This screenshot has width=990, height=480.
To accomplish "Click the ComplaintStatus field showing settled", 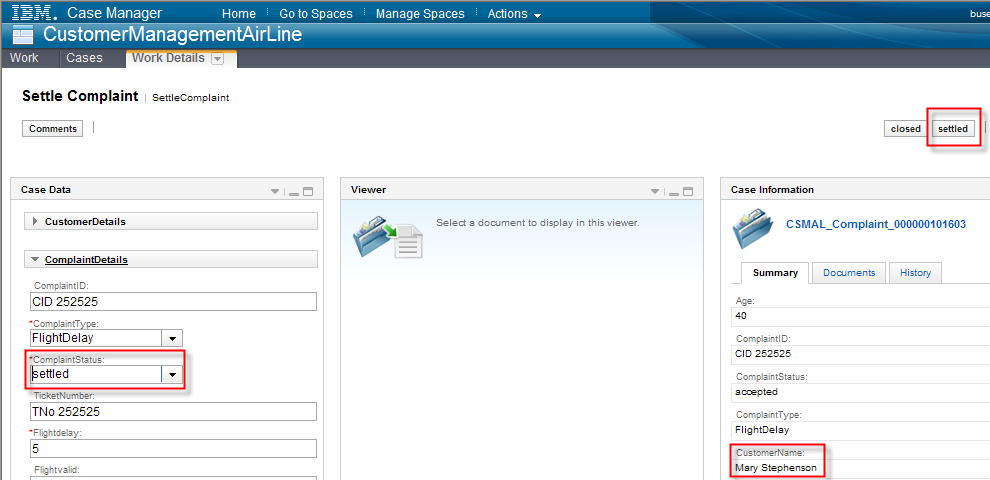I will 96,375.
